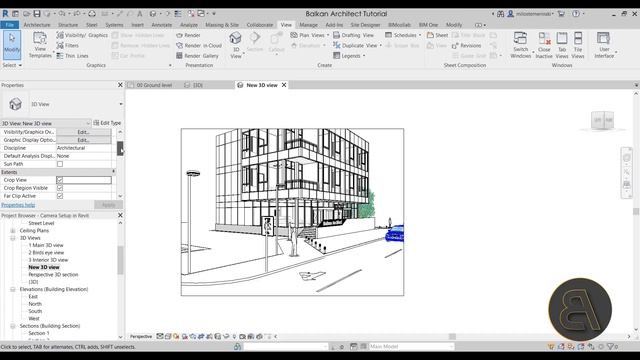Open the Legends tool
Image resolution: width=640 pixels, height=360 pixels.
349,56
